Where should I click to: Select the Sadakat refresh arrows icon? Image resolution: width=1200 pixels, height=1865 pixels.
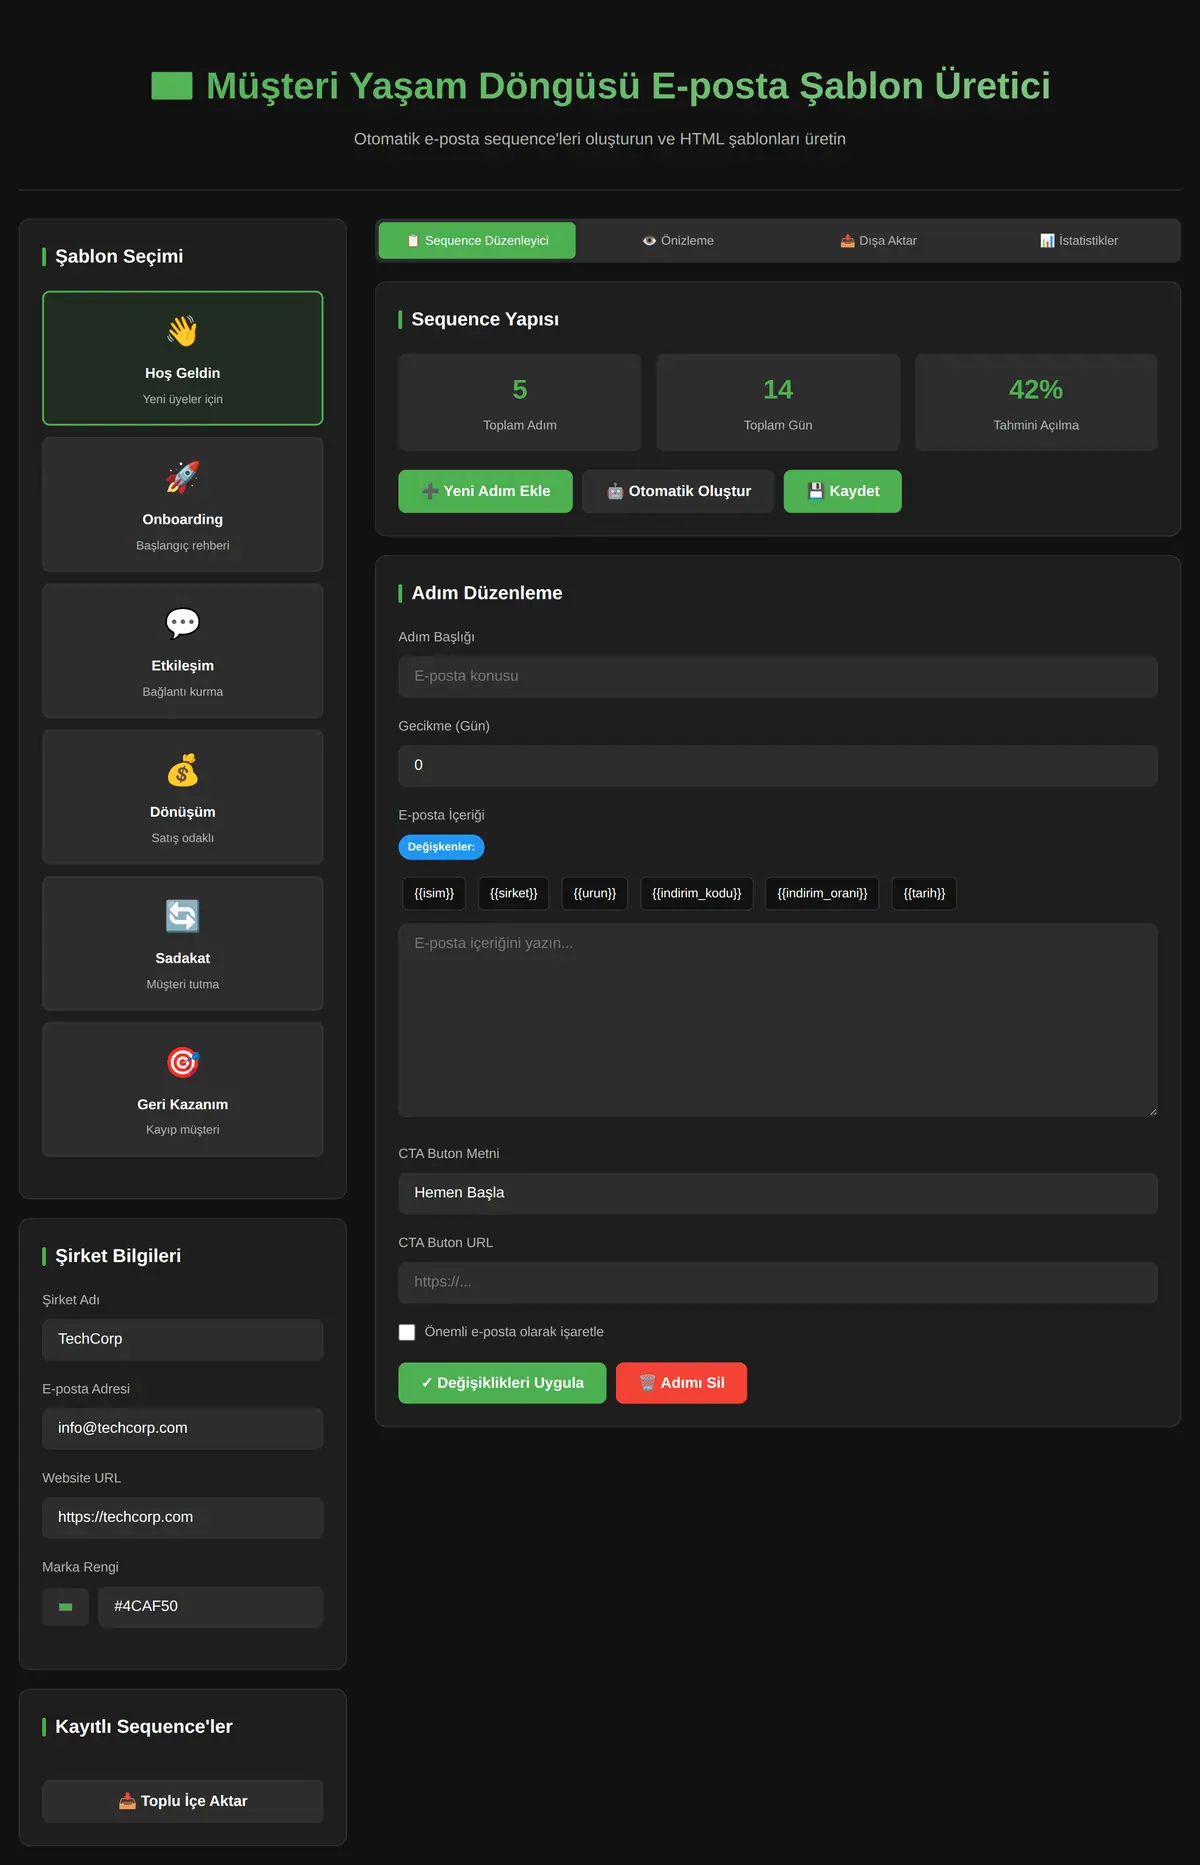tap(182, 916)
